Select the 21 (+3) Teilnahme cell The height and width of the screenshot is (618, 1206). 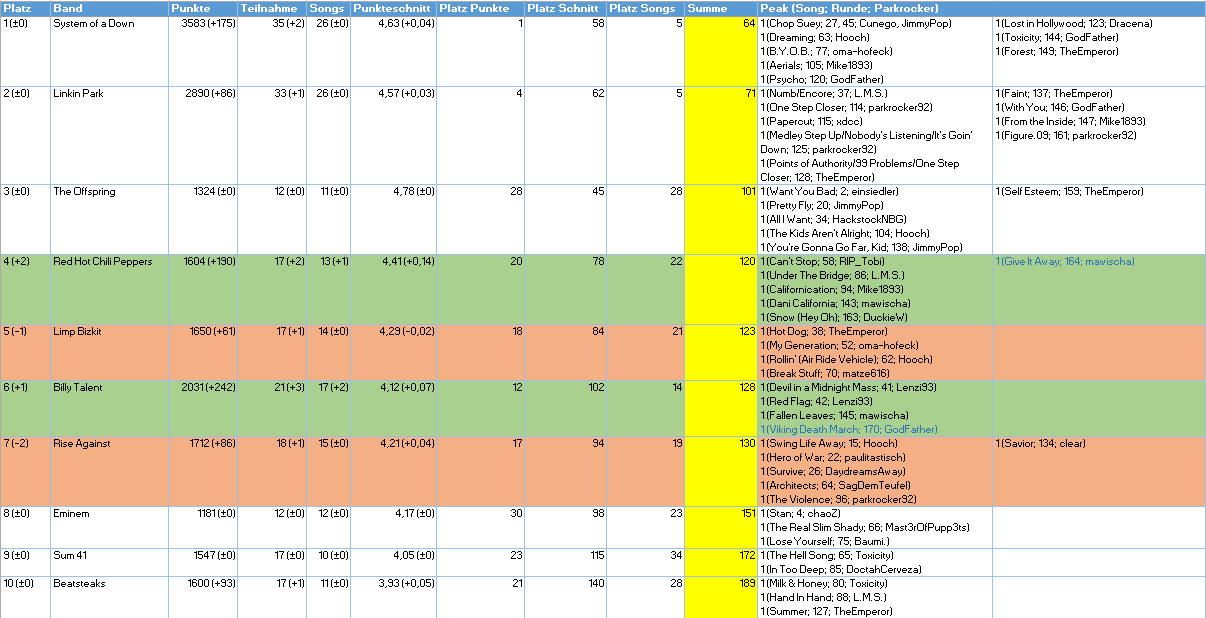coord(271,408)
